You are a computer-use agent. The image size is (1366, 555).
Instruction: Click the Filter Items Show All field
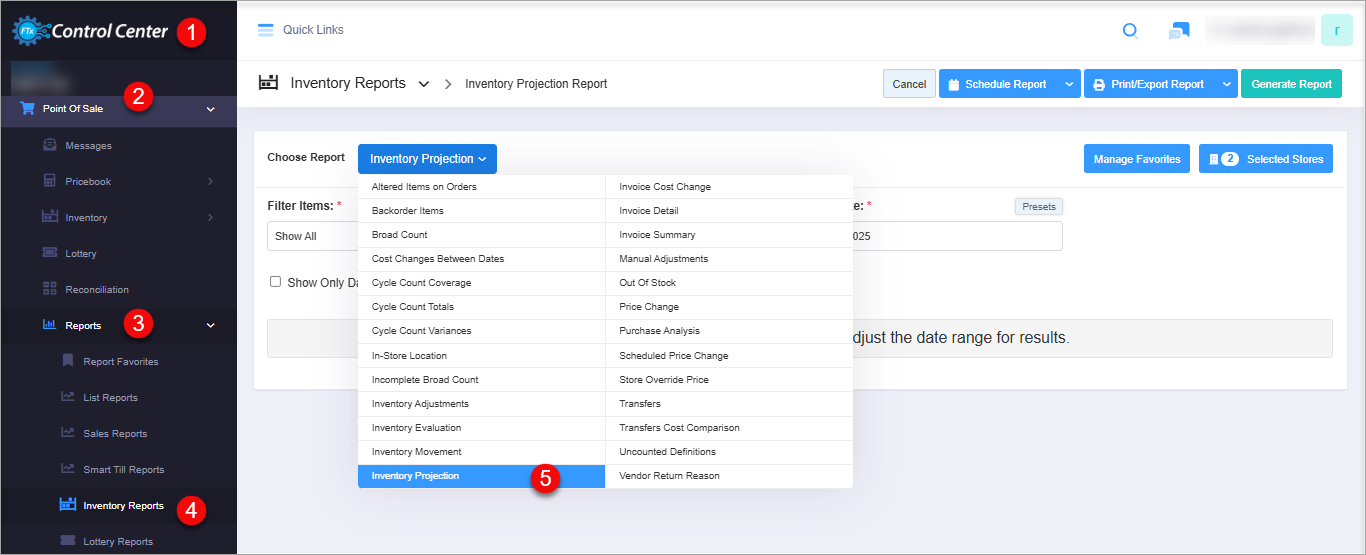click(x=312, y=237)
